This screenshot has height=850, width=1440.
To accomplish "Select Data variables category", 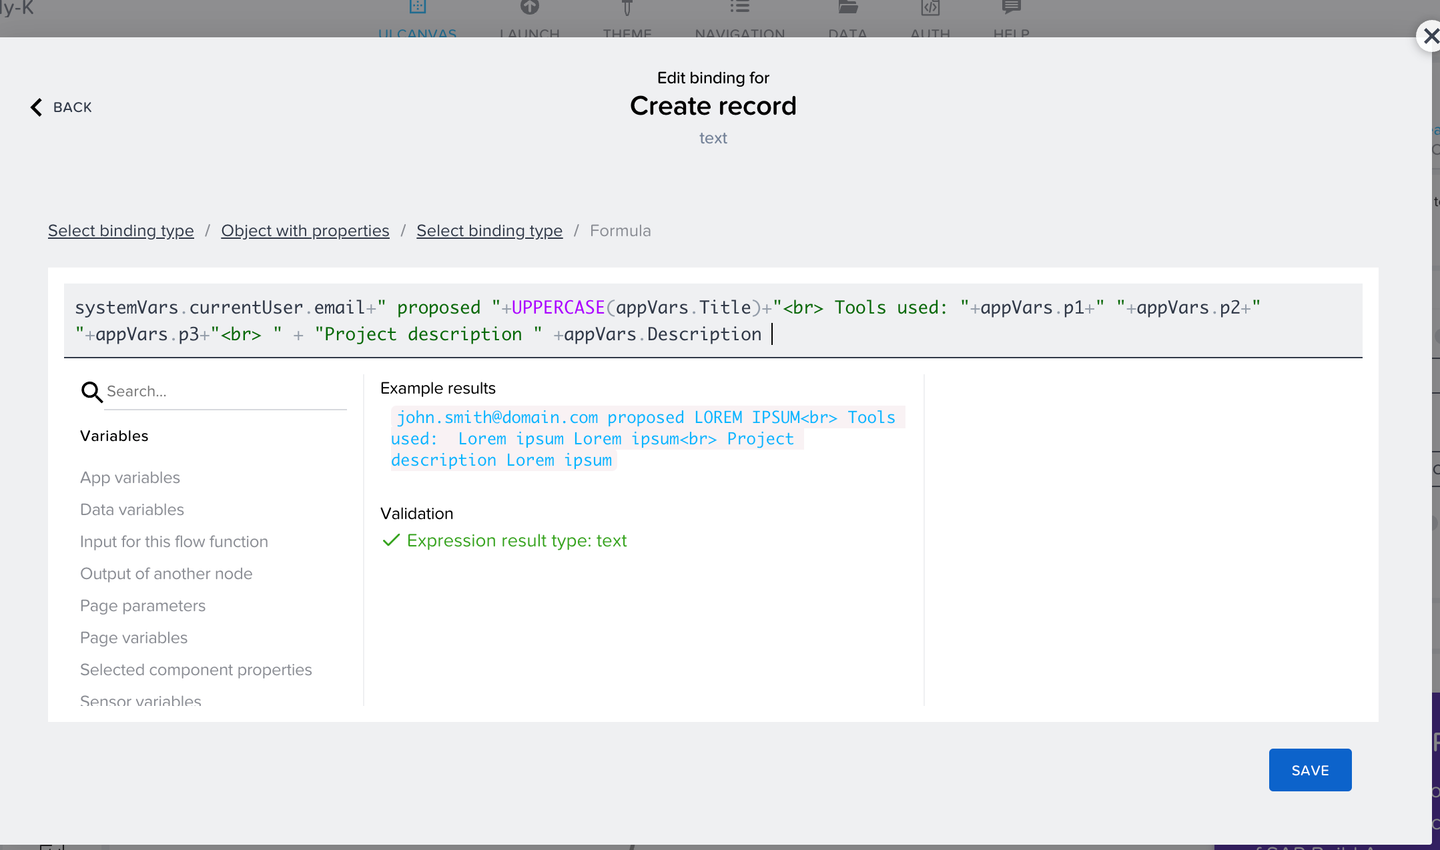I will pyautogui.click(x=132, y=510).
